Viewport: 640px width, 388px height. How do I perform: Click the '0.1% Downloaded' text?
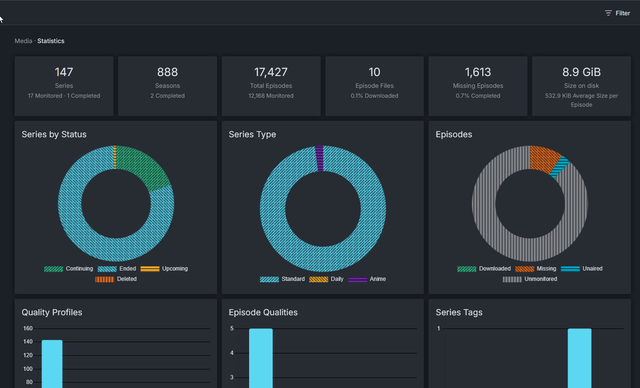click(374, 96)
